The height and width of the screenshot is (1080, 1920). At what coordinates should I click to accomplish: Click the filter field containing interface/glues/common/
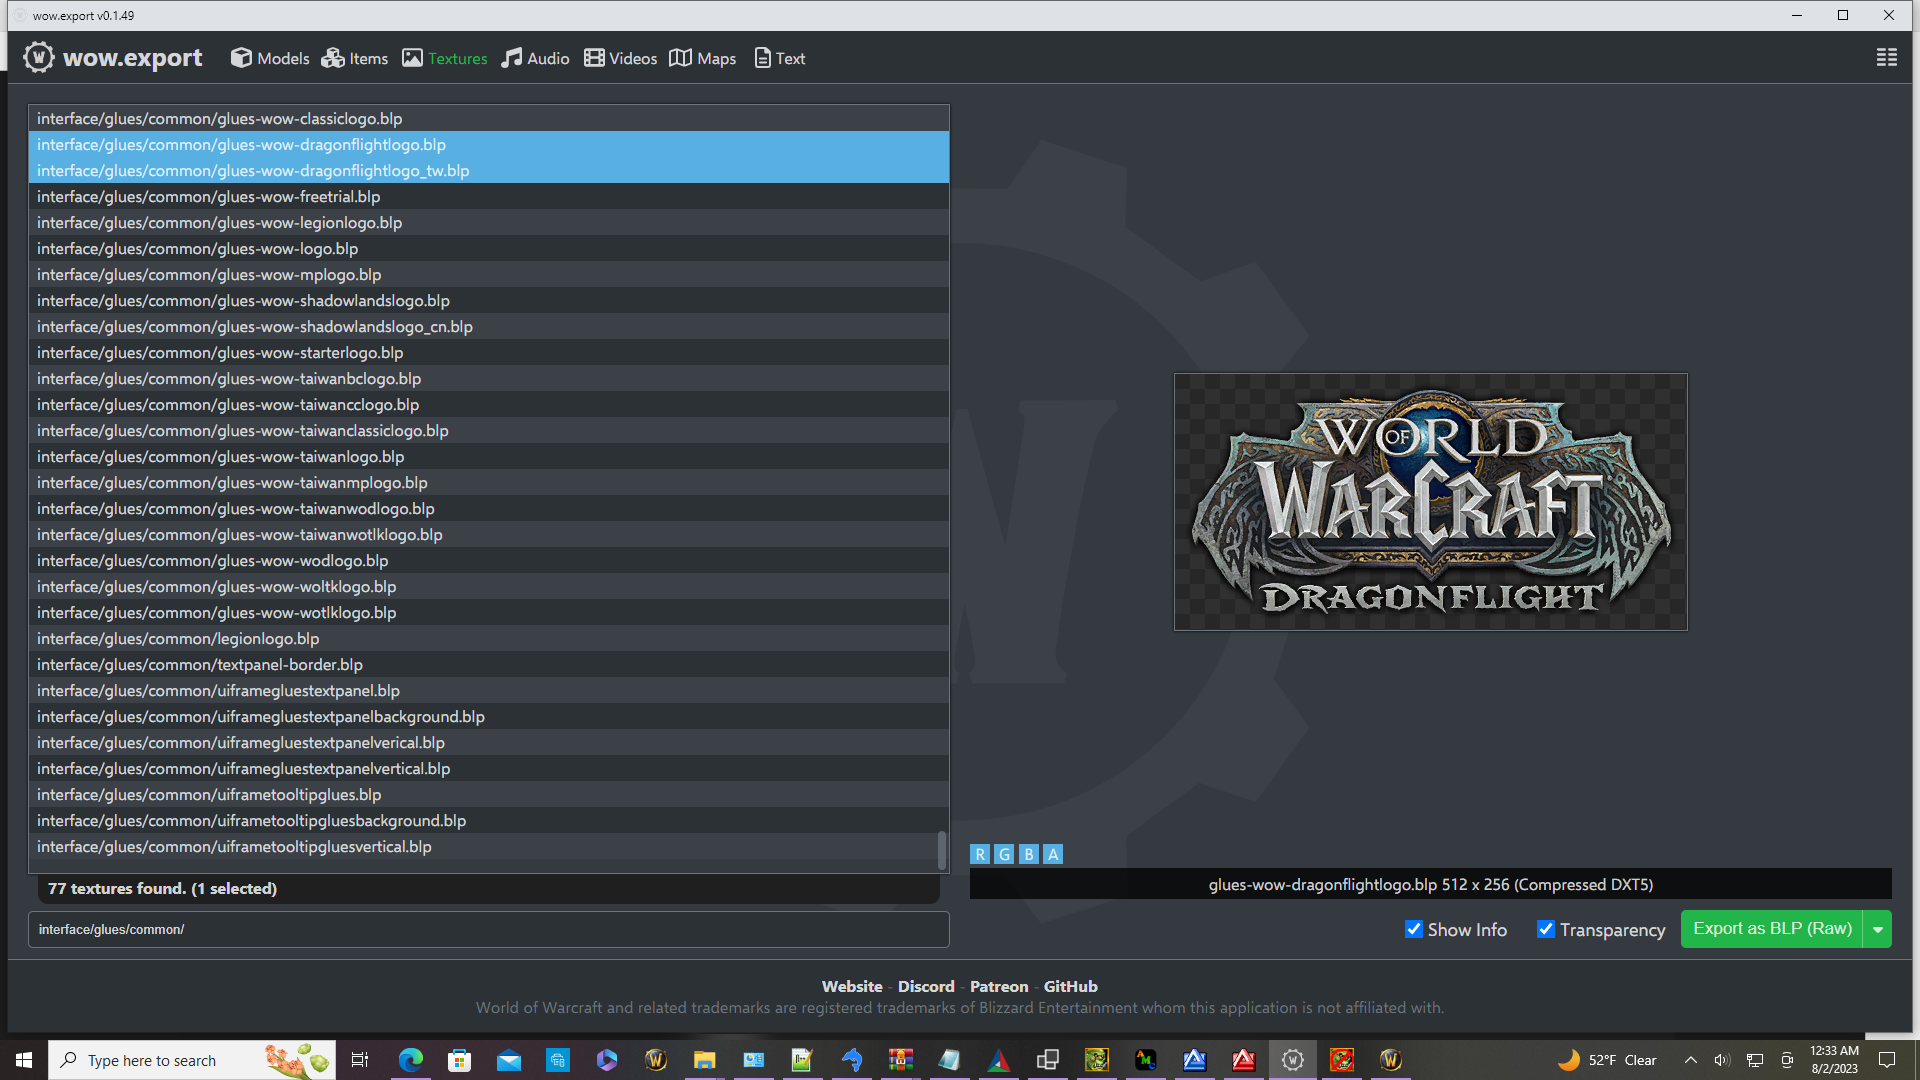click(489, 929)
